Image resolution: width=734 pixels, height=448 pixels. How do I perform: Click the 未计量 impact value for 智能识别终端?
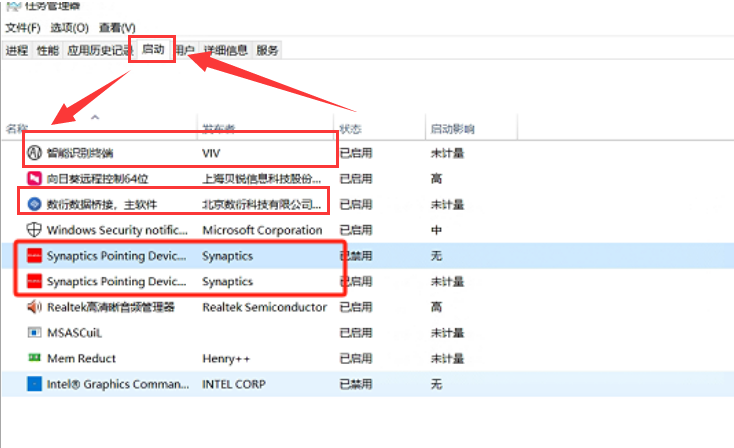coord(447,153)
